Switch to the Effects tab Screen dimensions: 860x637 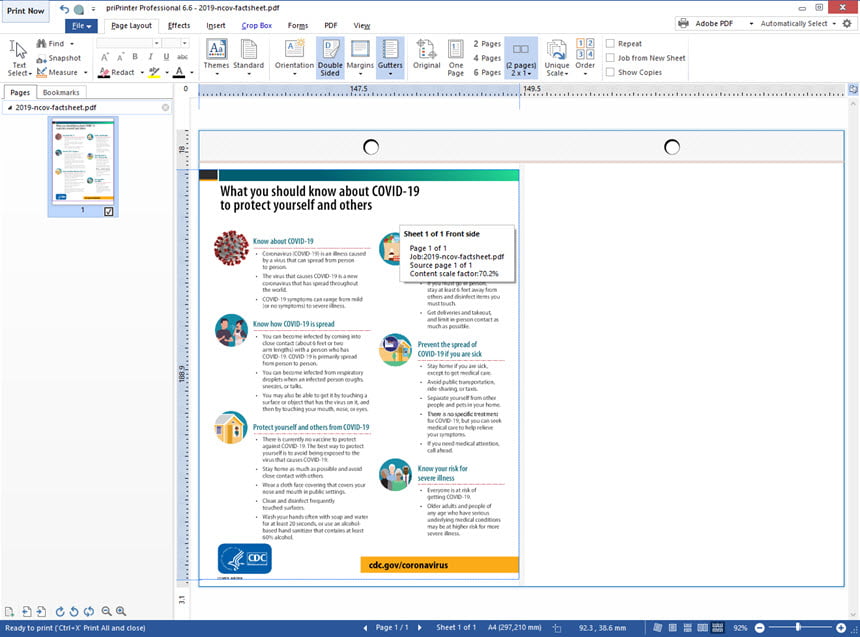(x=179, y=25)
